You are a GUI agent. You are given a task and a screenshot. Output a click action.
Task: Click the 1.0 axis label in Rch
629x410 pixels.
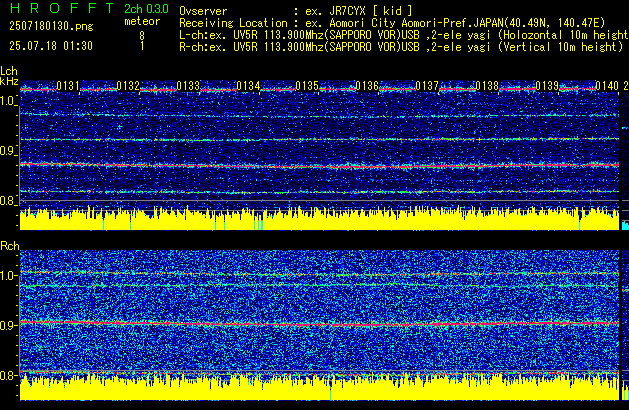[x=7, y=276]
